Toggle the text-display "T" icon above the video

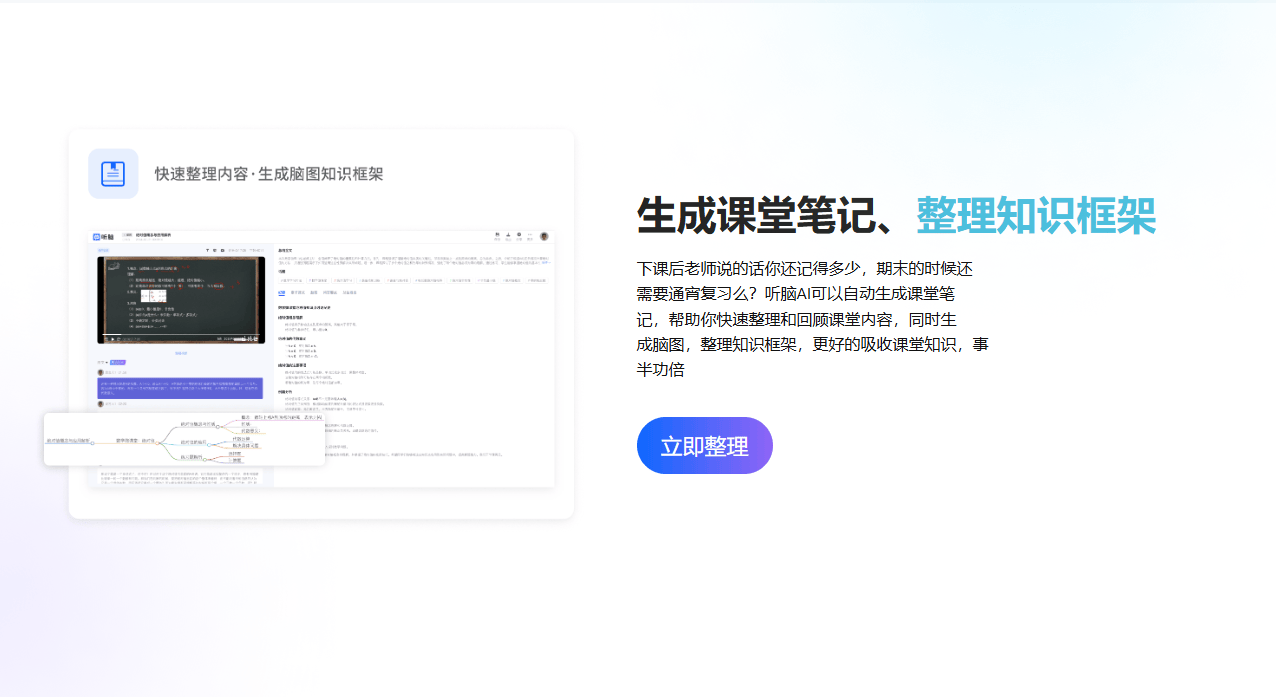click(207, 250)
